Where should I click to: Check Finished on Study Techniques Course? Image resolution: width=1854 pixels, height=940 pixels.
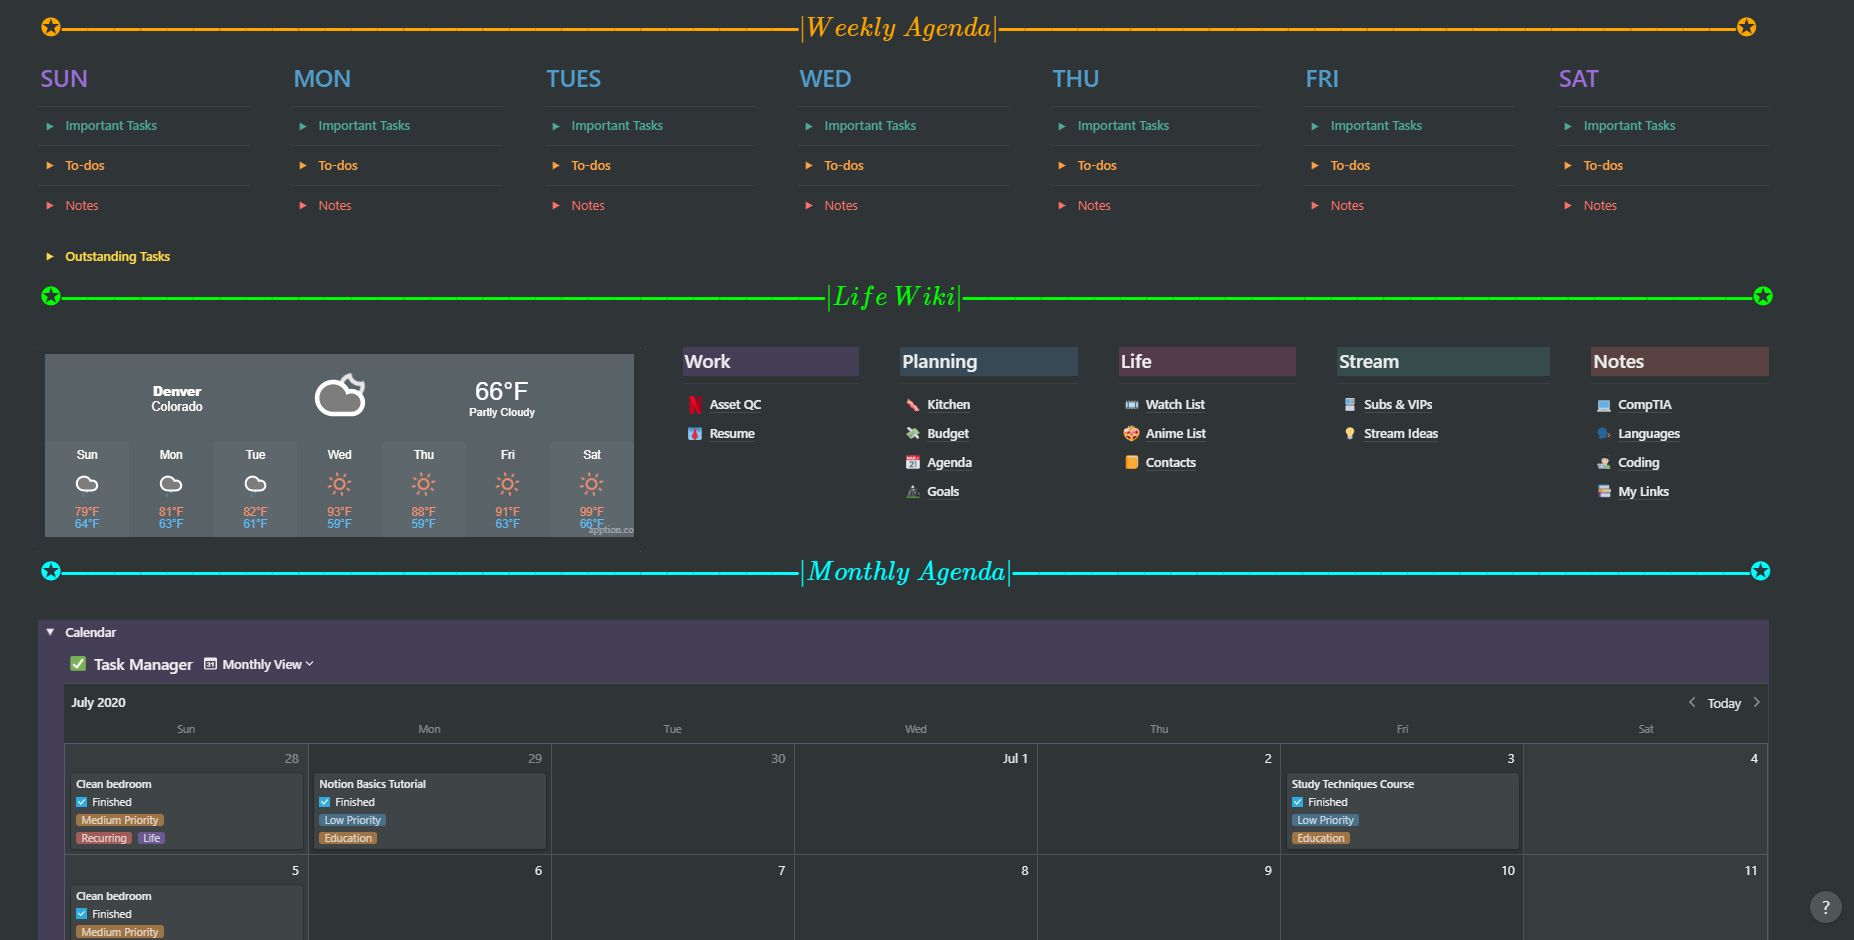1297,801
